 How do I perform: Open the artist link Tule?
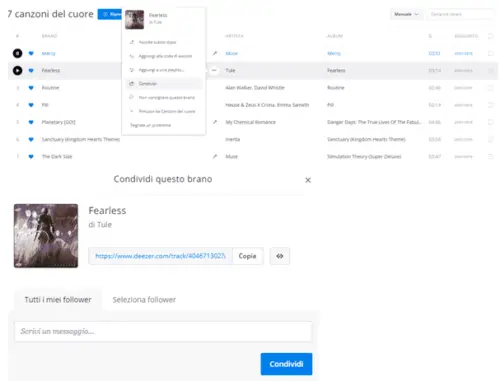tap(230, 70)
